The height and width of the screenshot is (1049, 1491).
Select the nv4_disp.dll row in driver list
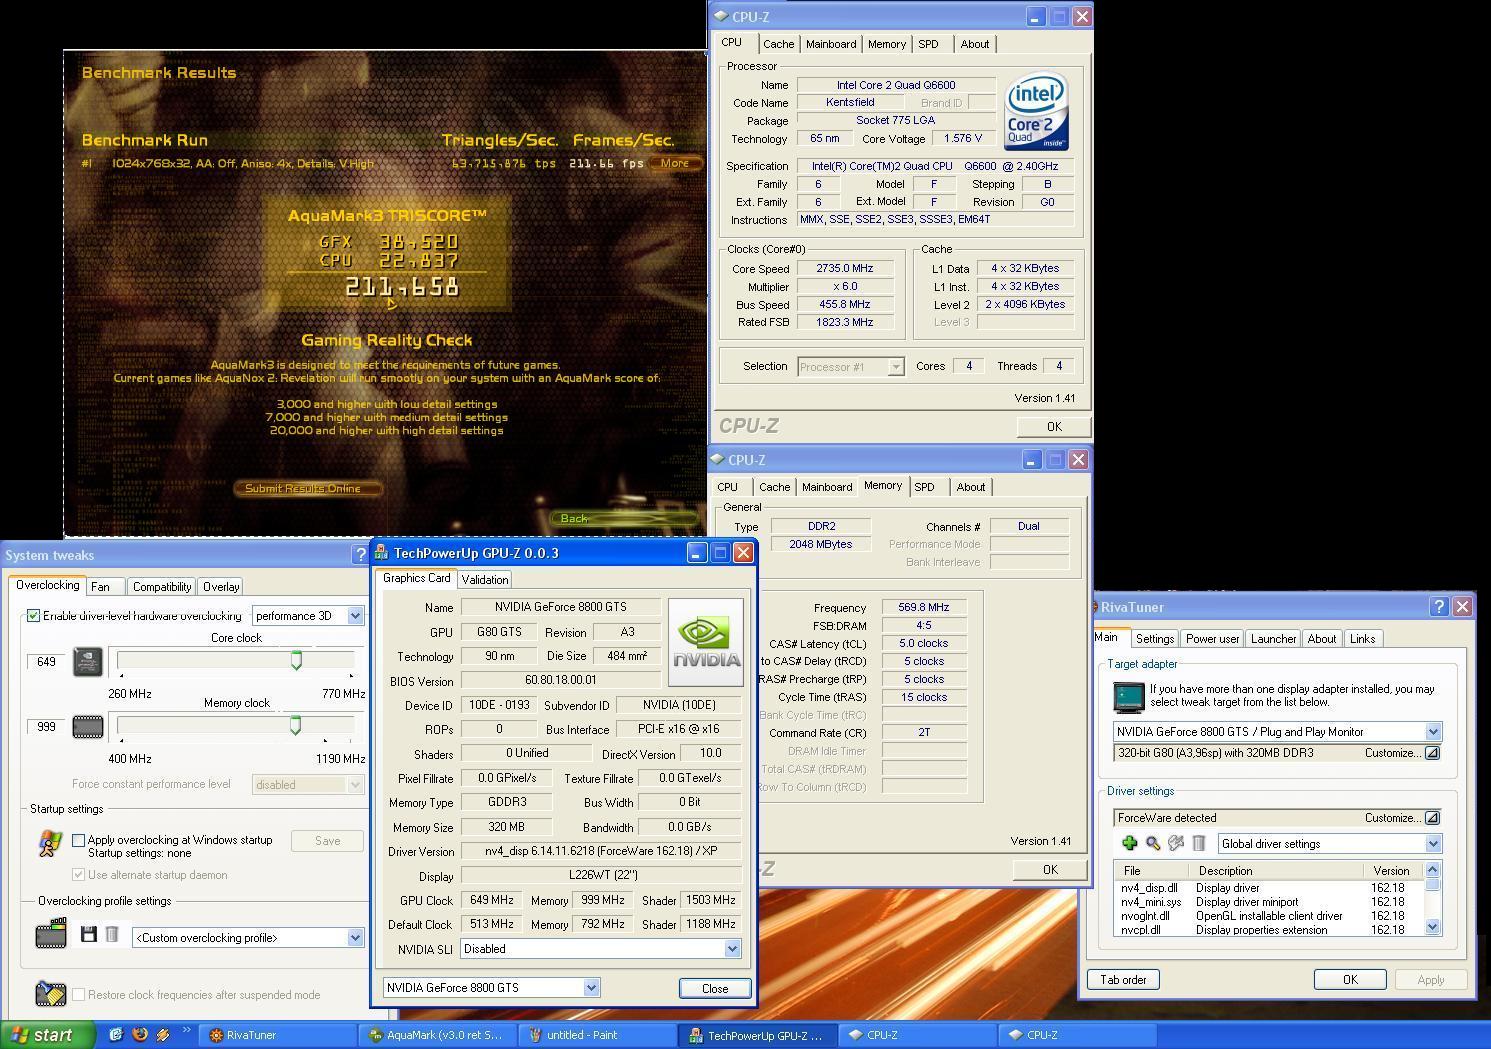(x=1270, y=888)
